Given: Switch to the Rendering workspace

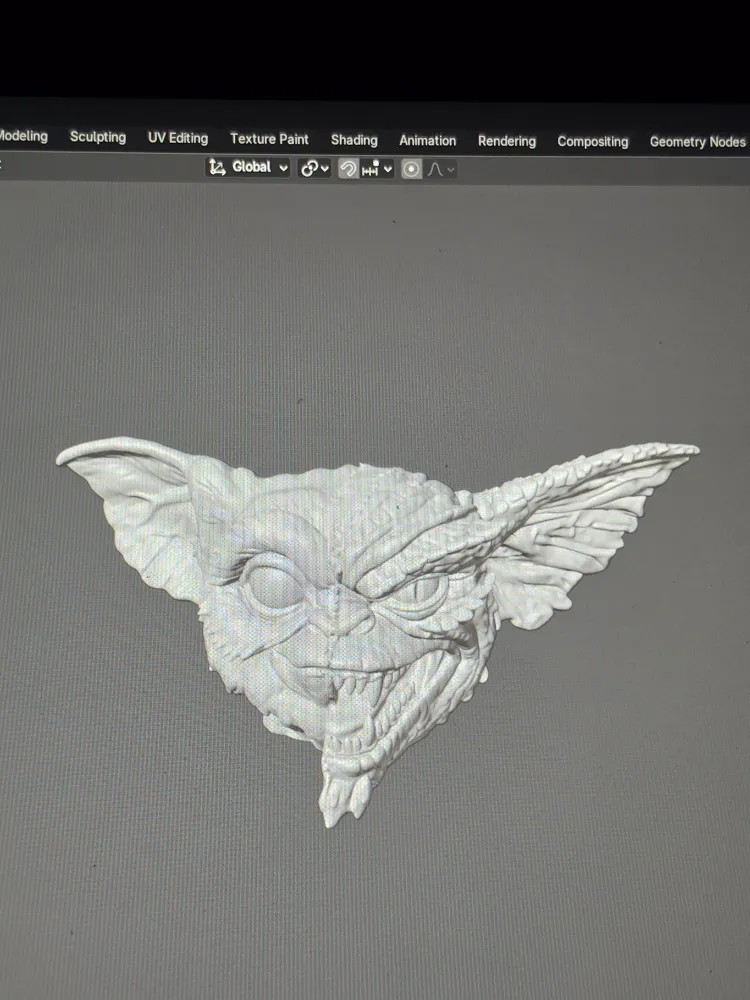Looking at the screenshot, I should click(x=507, y=141).
